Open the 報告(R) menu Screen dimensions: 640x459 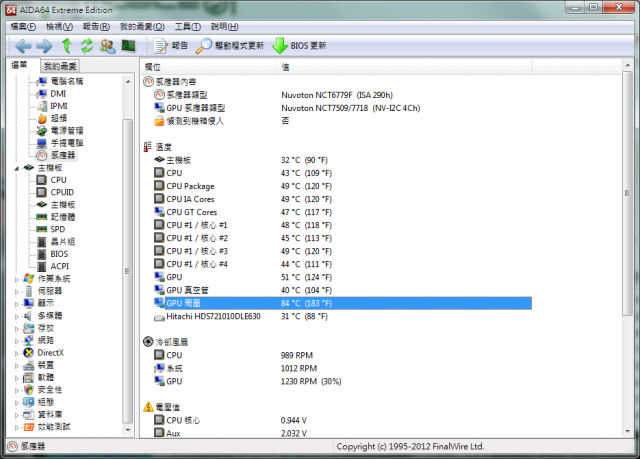pyautogui.click(x=96, y=27)
